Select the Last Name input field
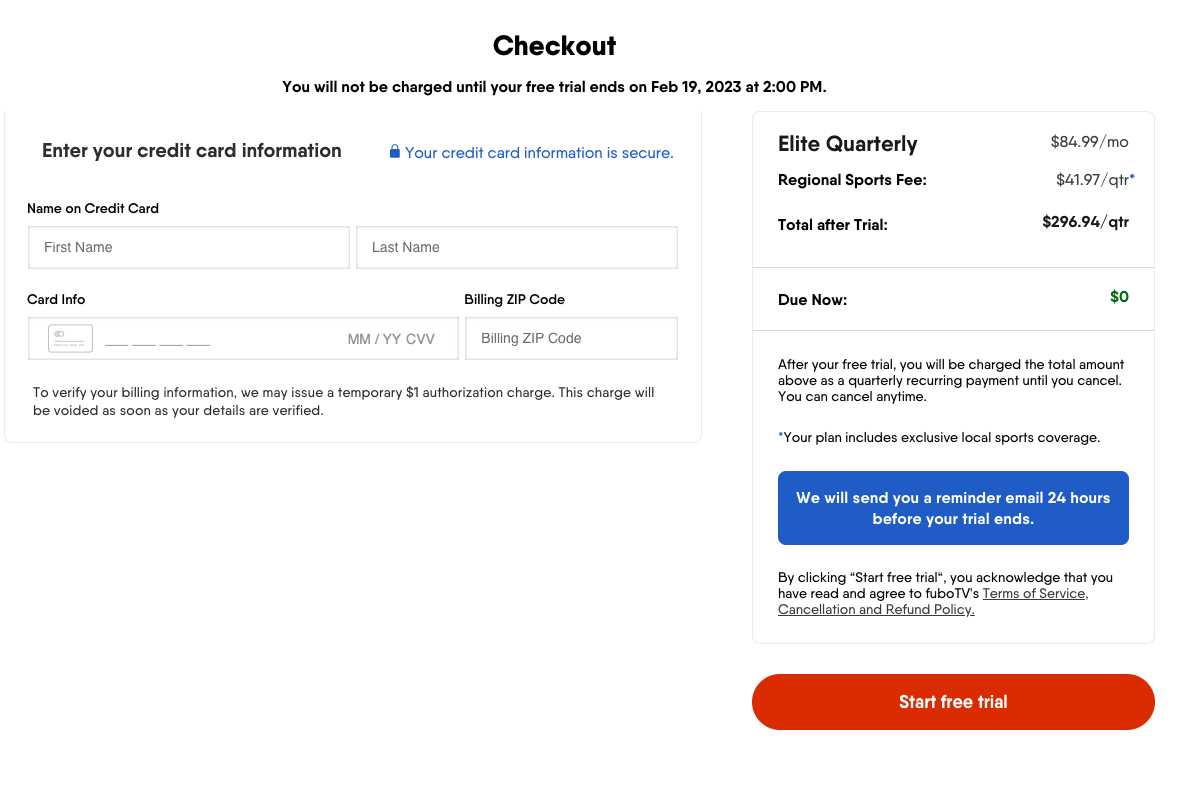Screen dimensions: 1198x812 (516, 247)
